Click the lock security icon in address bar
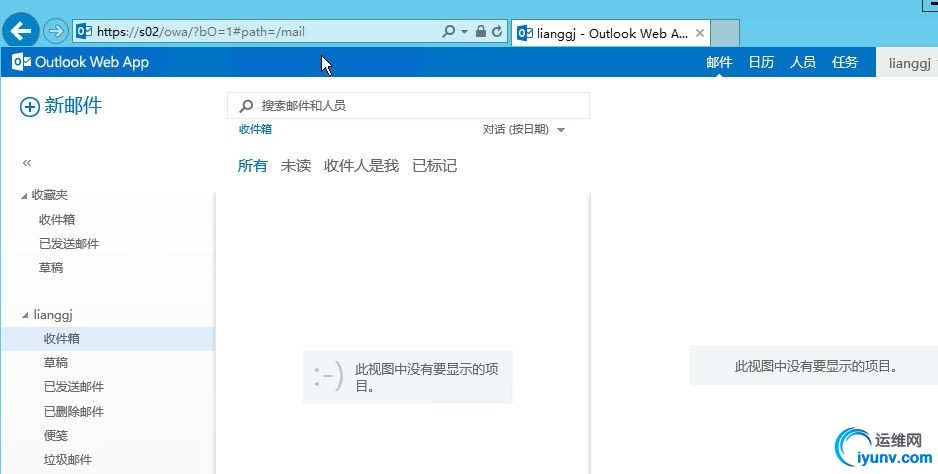Viewport: 938px width, 474px height. click(x=480, y=31)
